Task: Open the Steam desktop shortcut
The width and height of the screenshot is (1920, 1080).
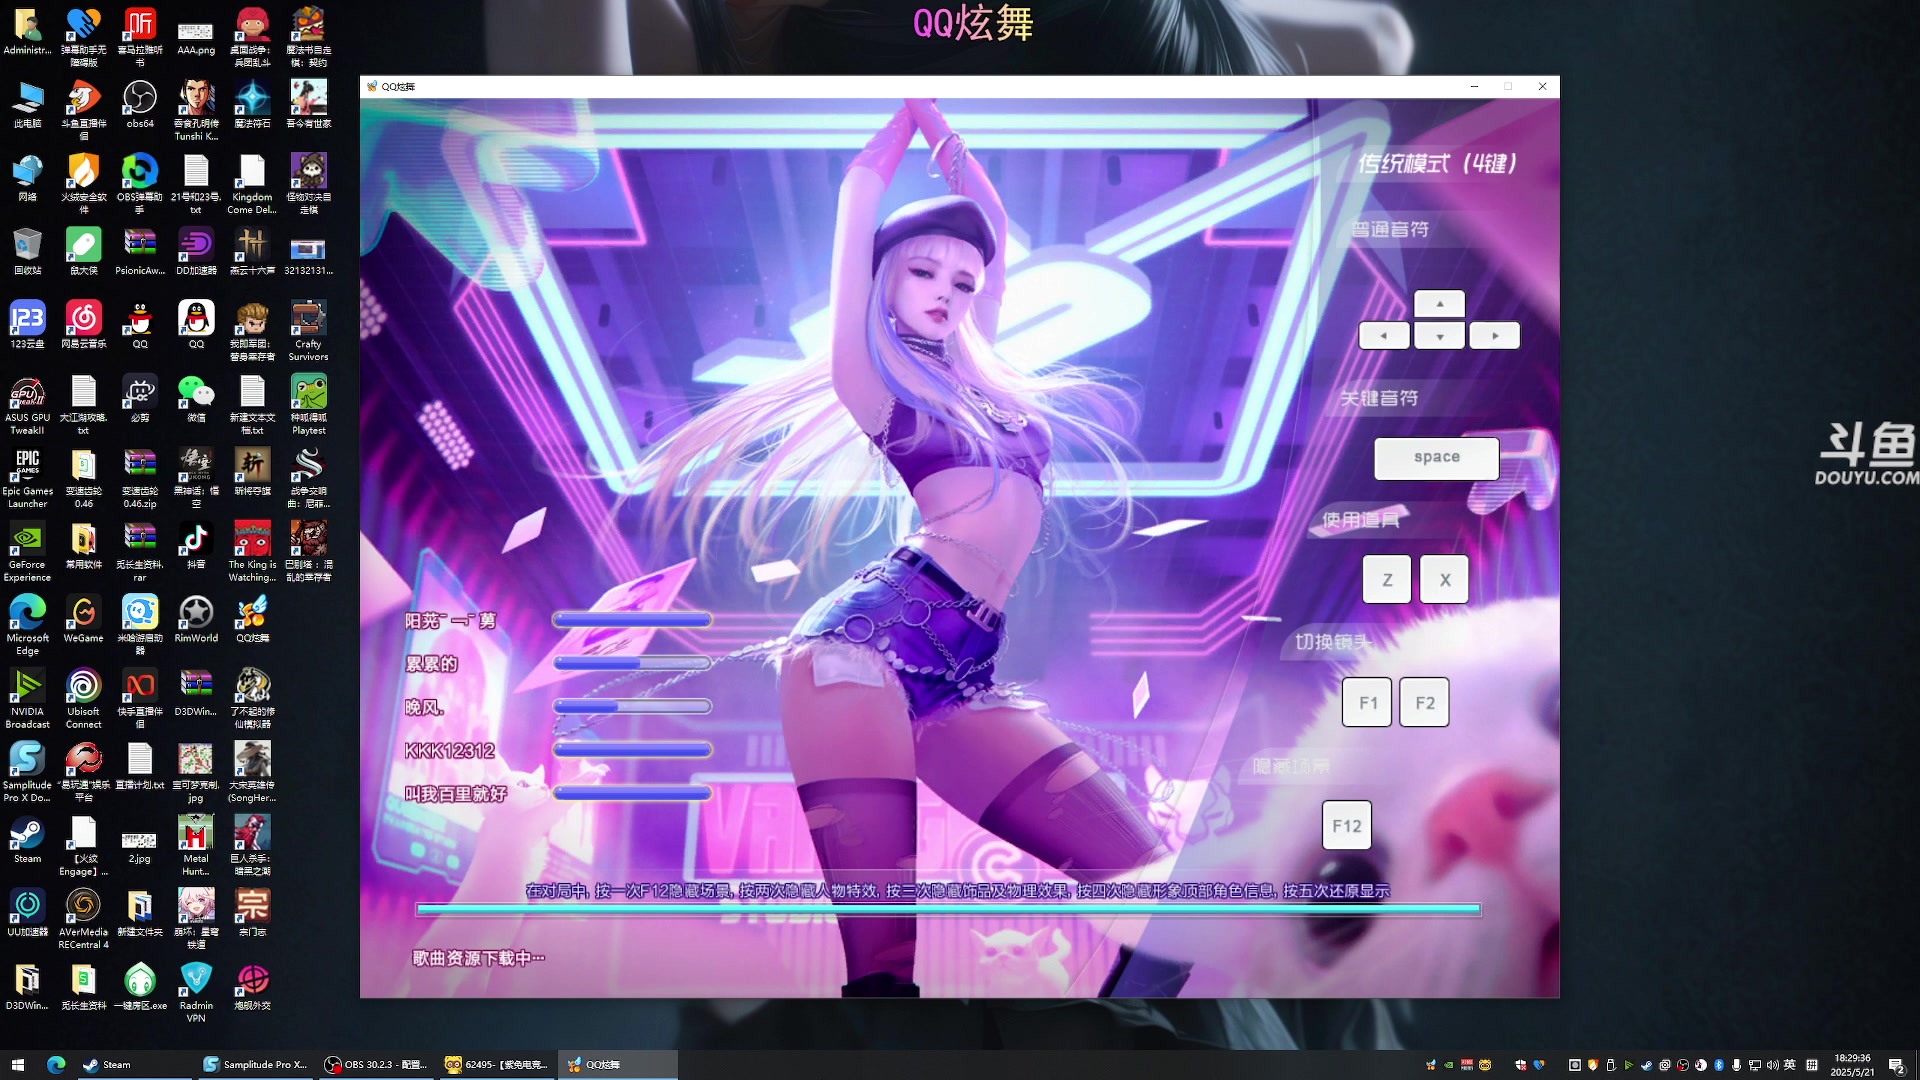Action: (x=27, y=839)
